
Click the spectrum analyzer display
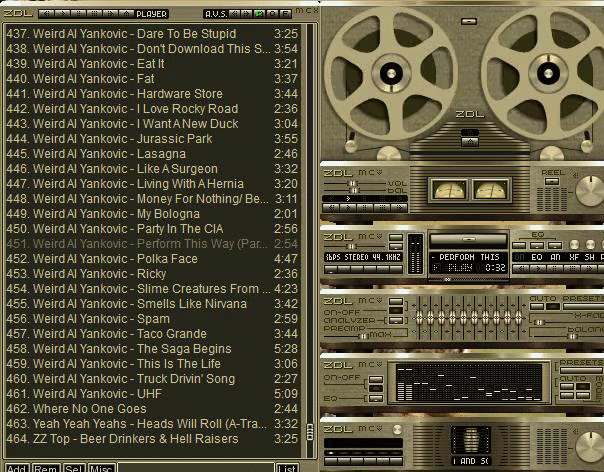[469, 382]
